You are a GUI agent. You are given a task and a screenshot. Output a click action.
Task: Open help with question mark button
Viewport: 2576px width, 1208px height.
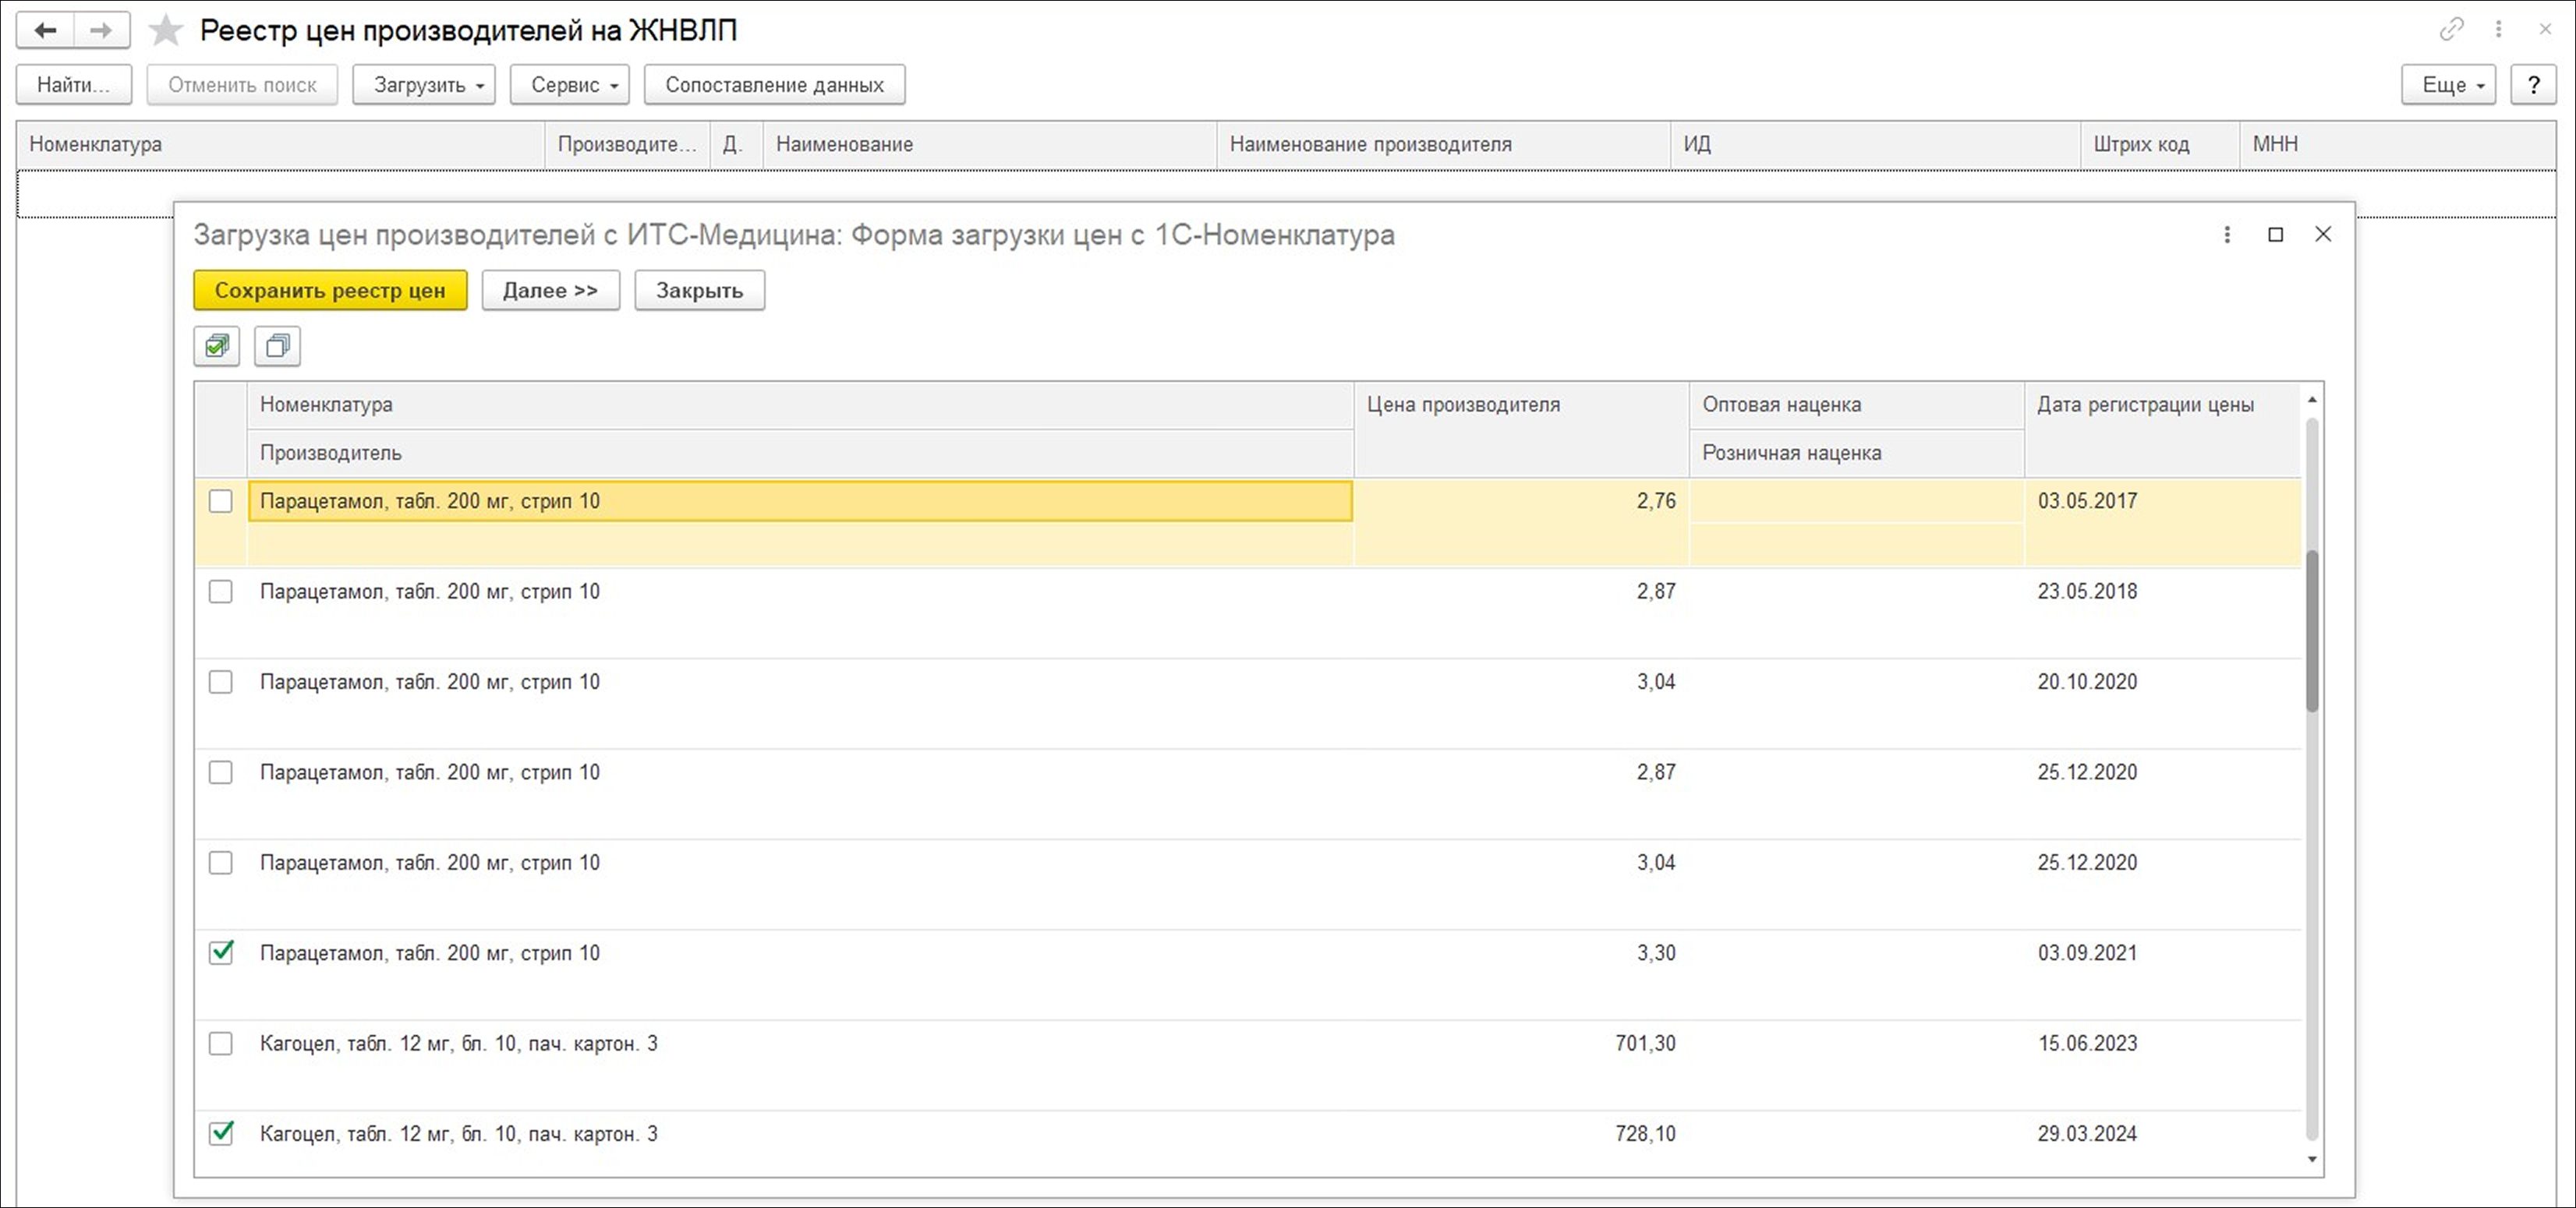click(2533, 85)
